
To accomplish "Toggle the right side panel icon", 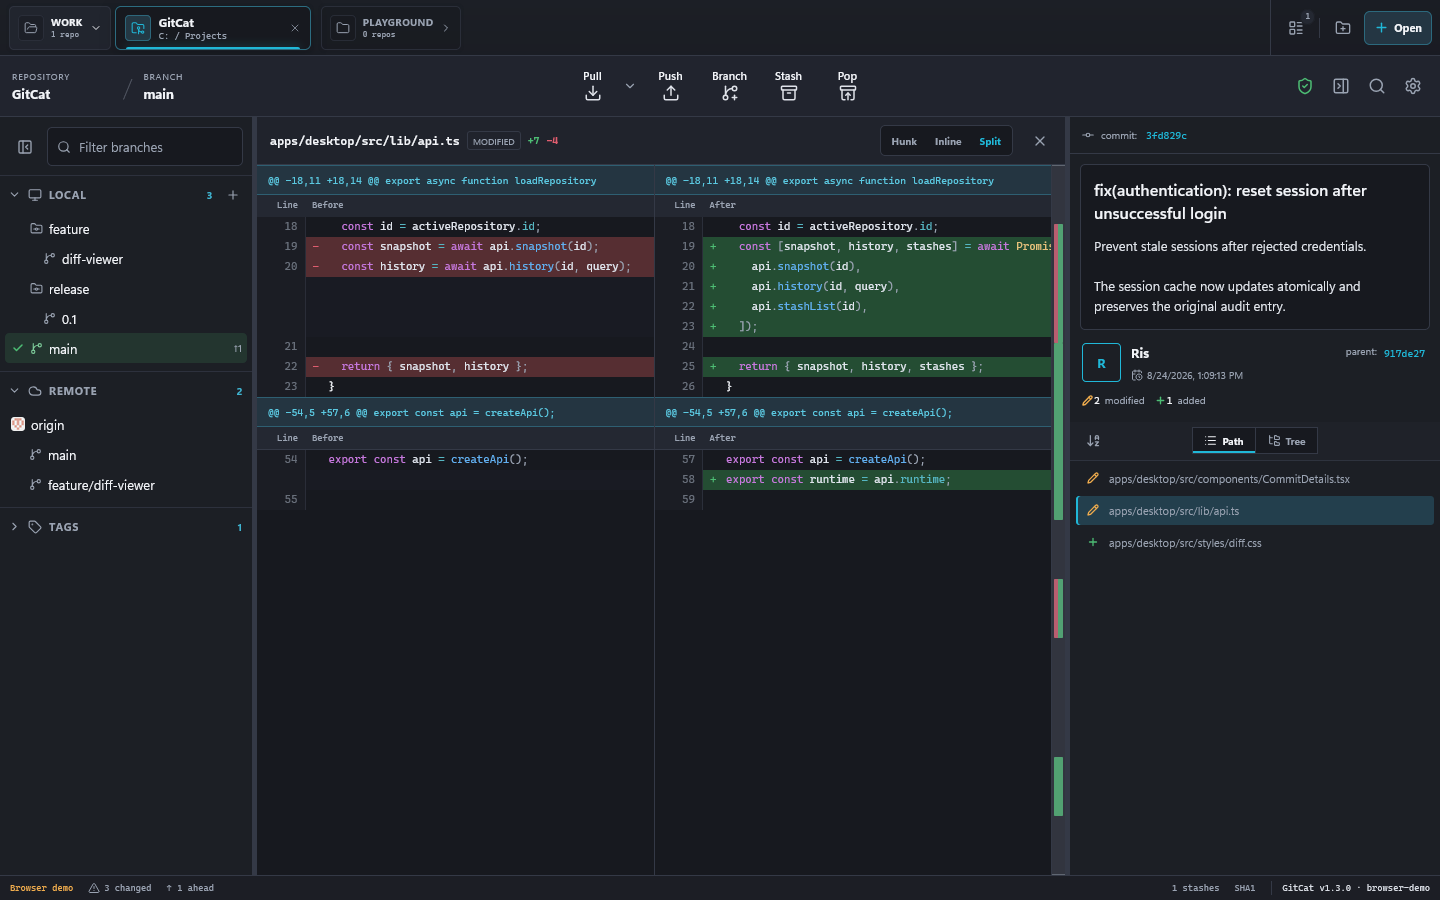I will (1341, 86).
